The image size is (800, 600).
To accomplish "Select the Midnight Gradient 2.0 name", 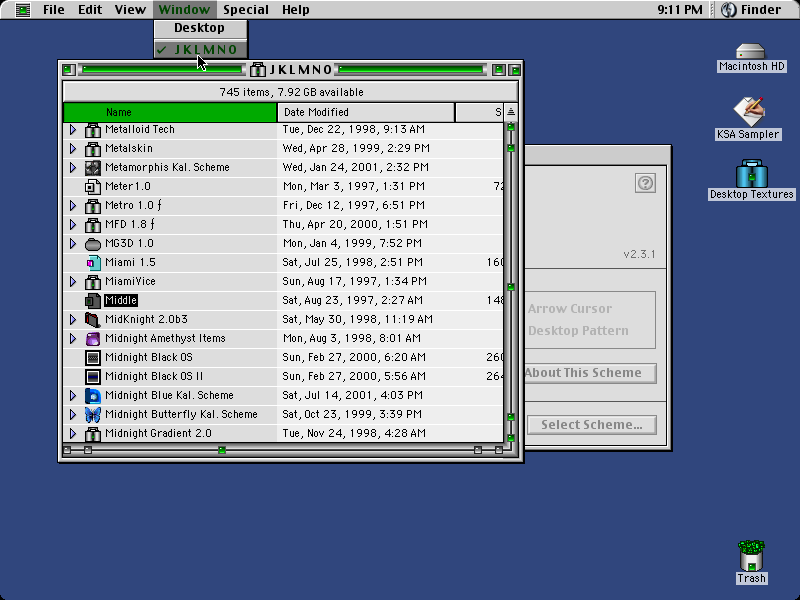I will [158, 434].
